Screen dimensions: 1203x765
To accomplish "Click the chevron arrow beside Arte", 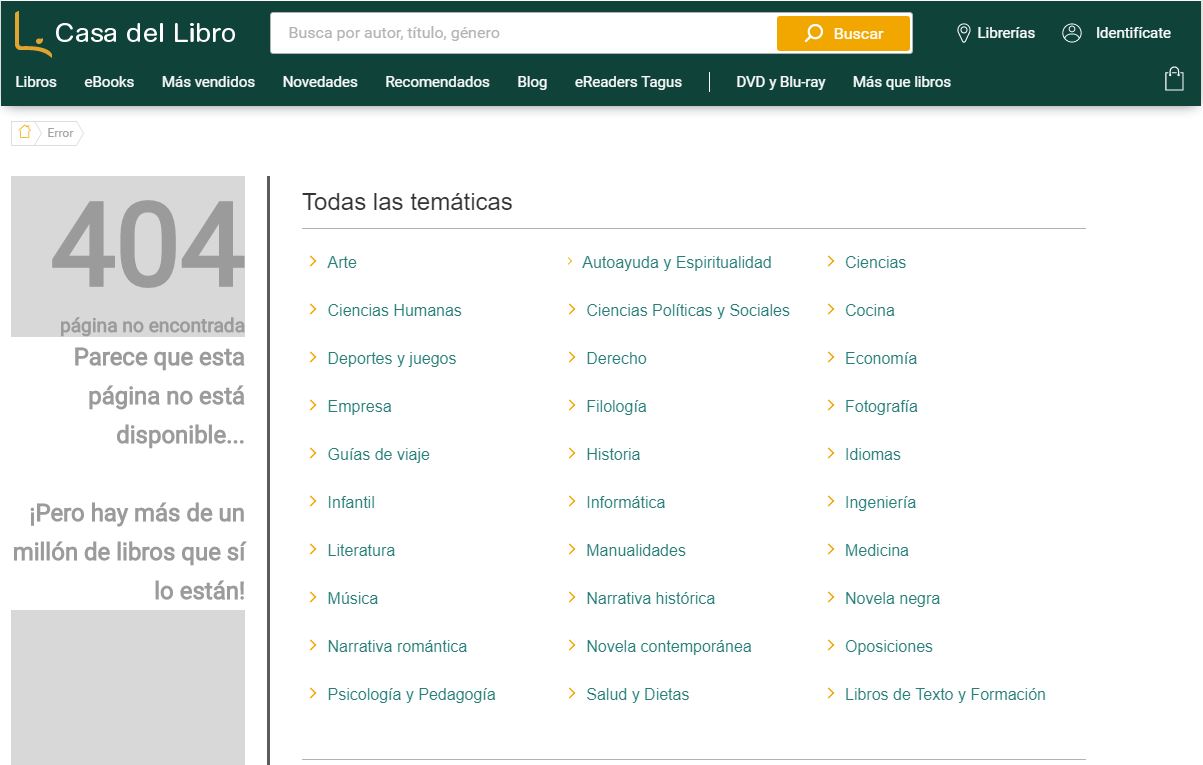I will pyautogui.click(x=313, y=262).
